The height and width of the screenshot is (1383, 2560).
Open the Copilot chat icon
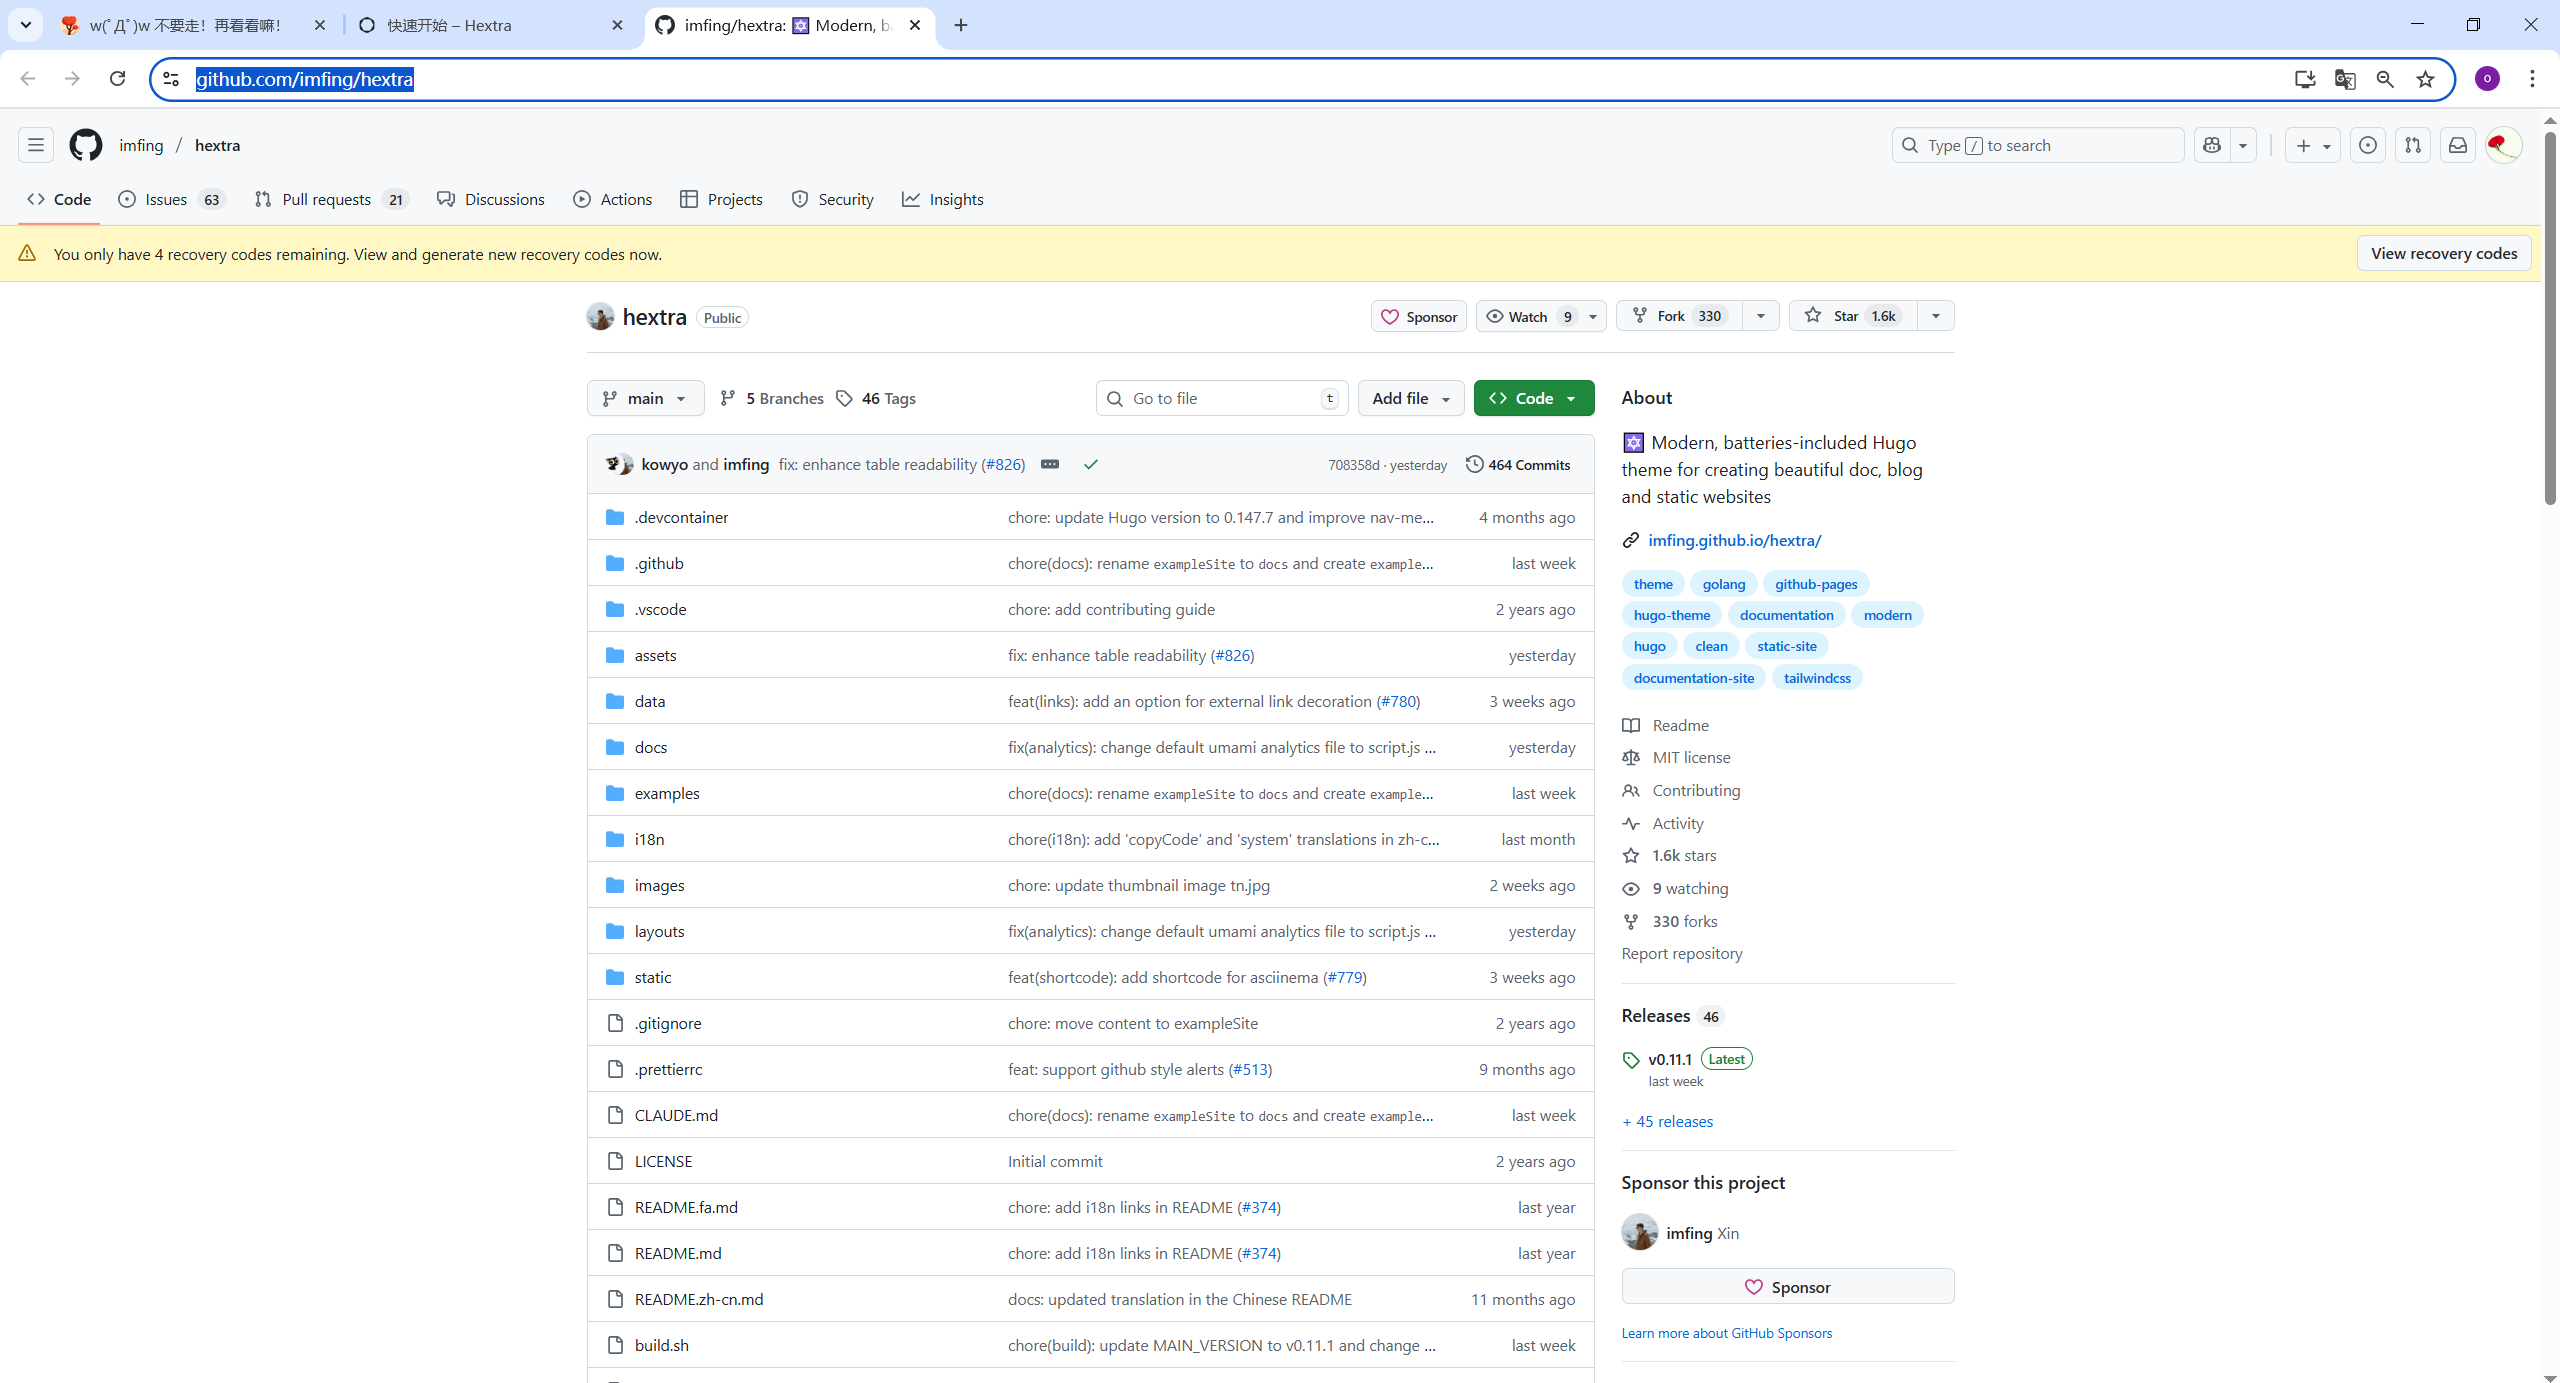(2212, 145)
